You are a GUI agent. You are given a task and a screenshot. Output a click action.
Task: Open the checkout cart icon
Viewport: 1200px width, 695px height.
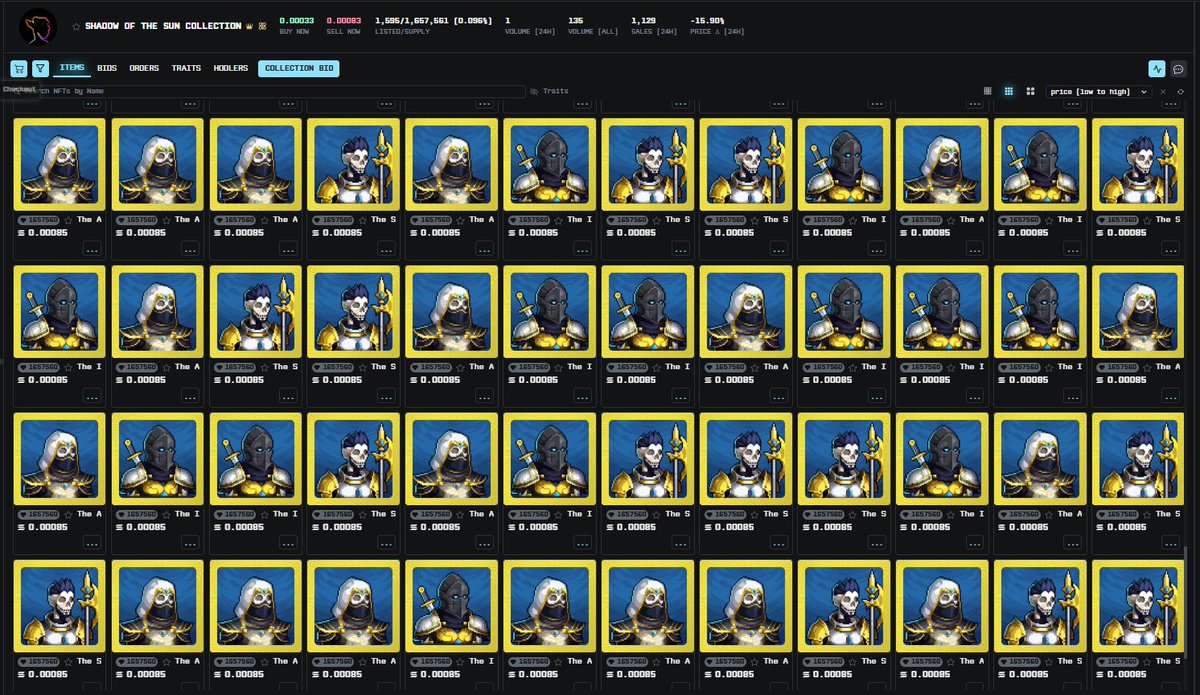pos(18,69)
